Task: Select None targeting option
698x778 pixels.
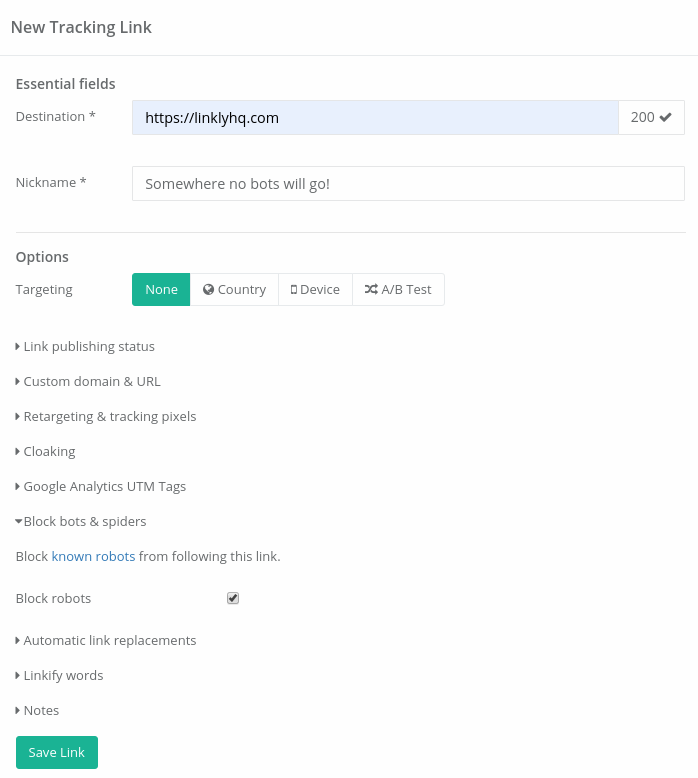Action: pos(161,289)
